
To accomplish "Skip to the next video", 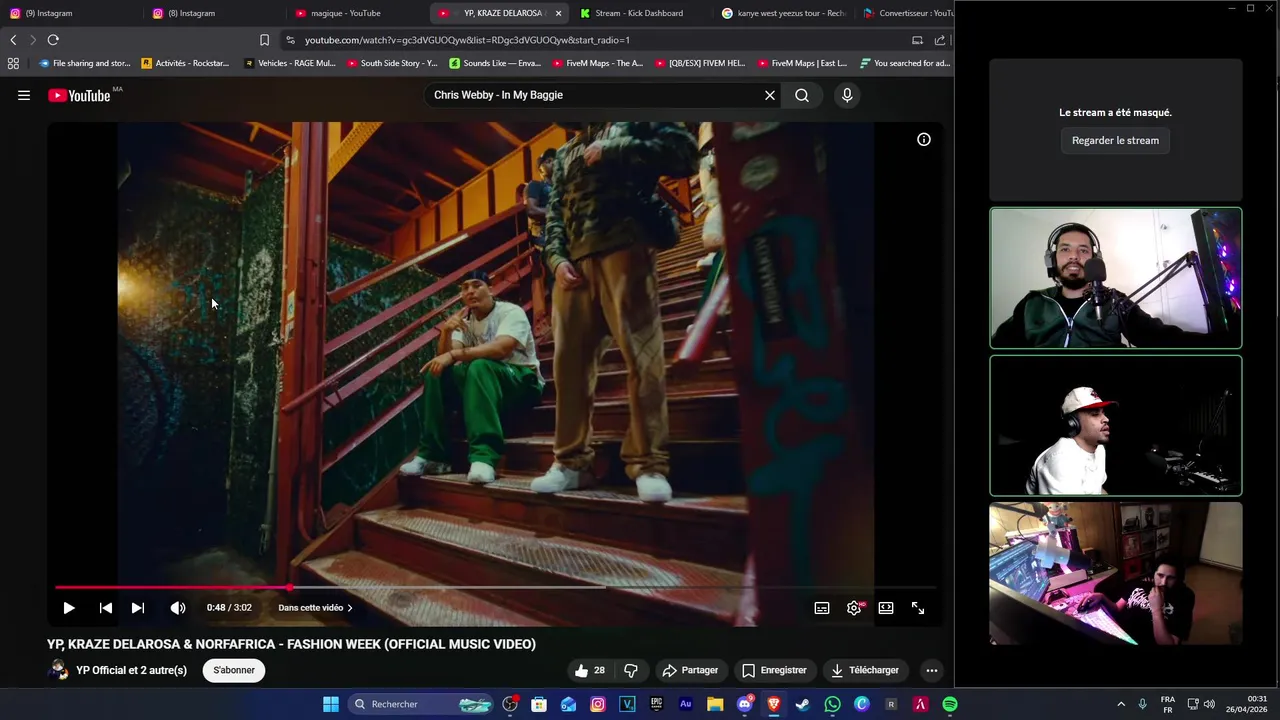I will 138,608.
